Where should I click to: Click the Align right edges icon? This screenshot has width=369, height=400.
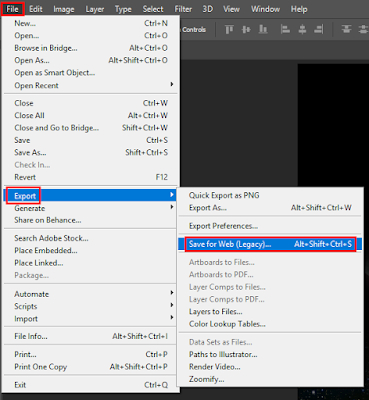[x=319, y=30]
